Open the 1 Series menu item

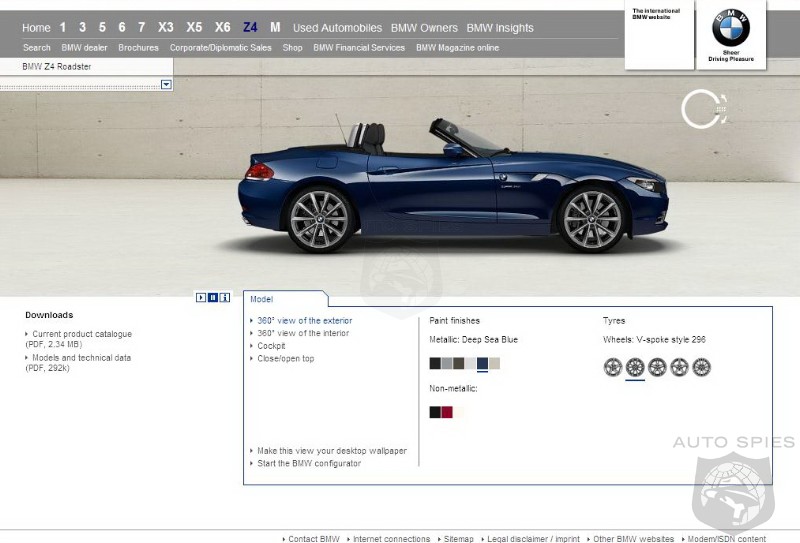pos(63,27)
